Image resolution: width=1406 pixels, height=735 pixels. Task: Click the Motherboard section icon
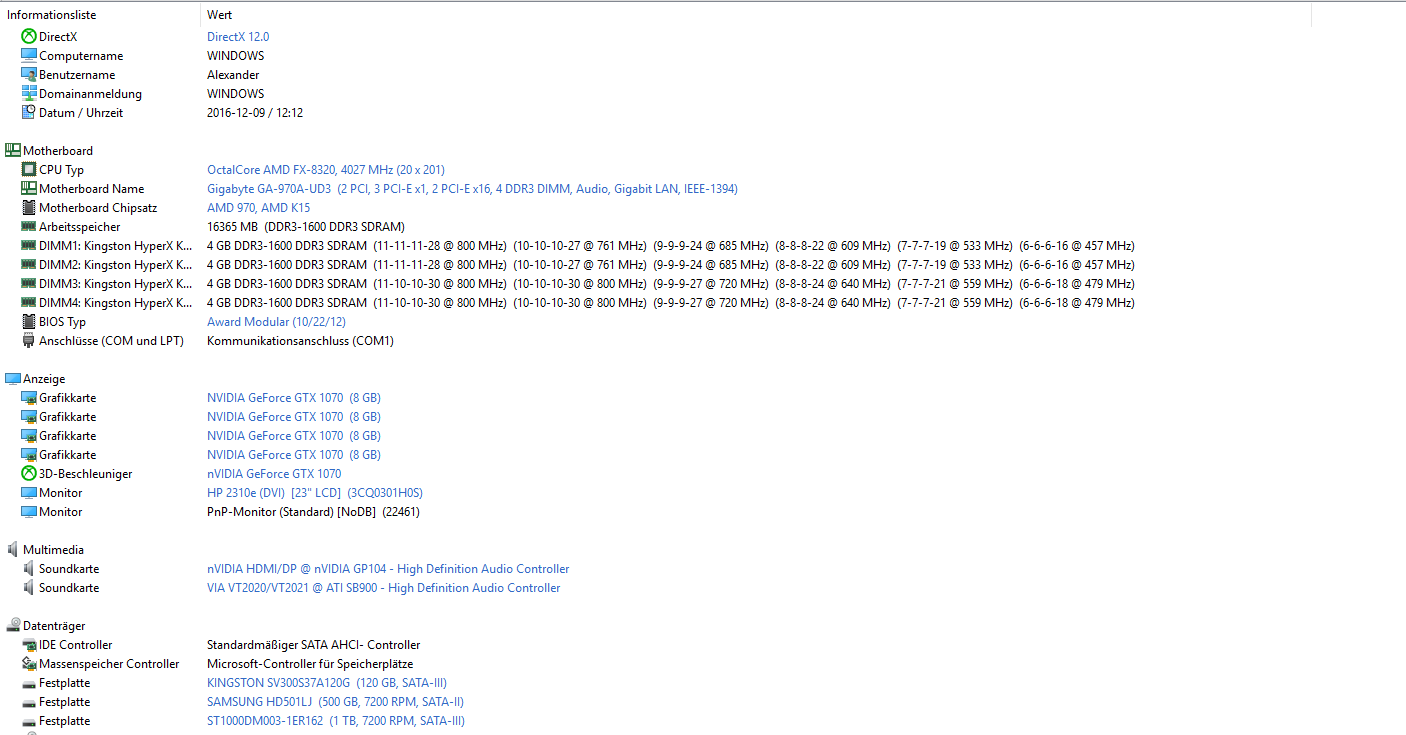(13, 151)
